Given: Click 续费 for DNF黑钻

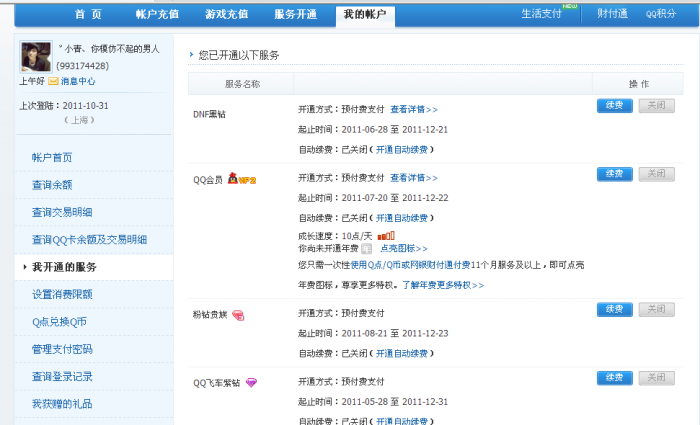Looking at the screenshot, I should [615, 105].
